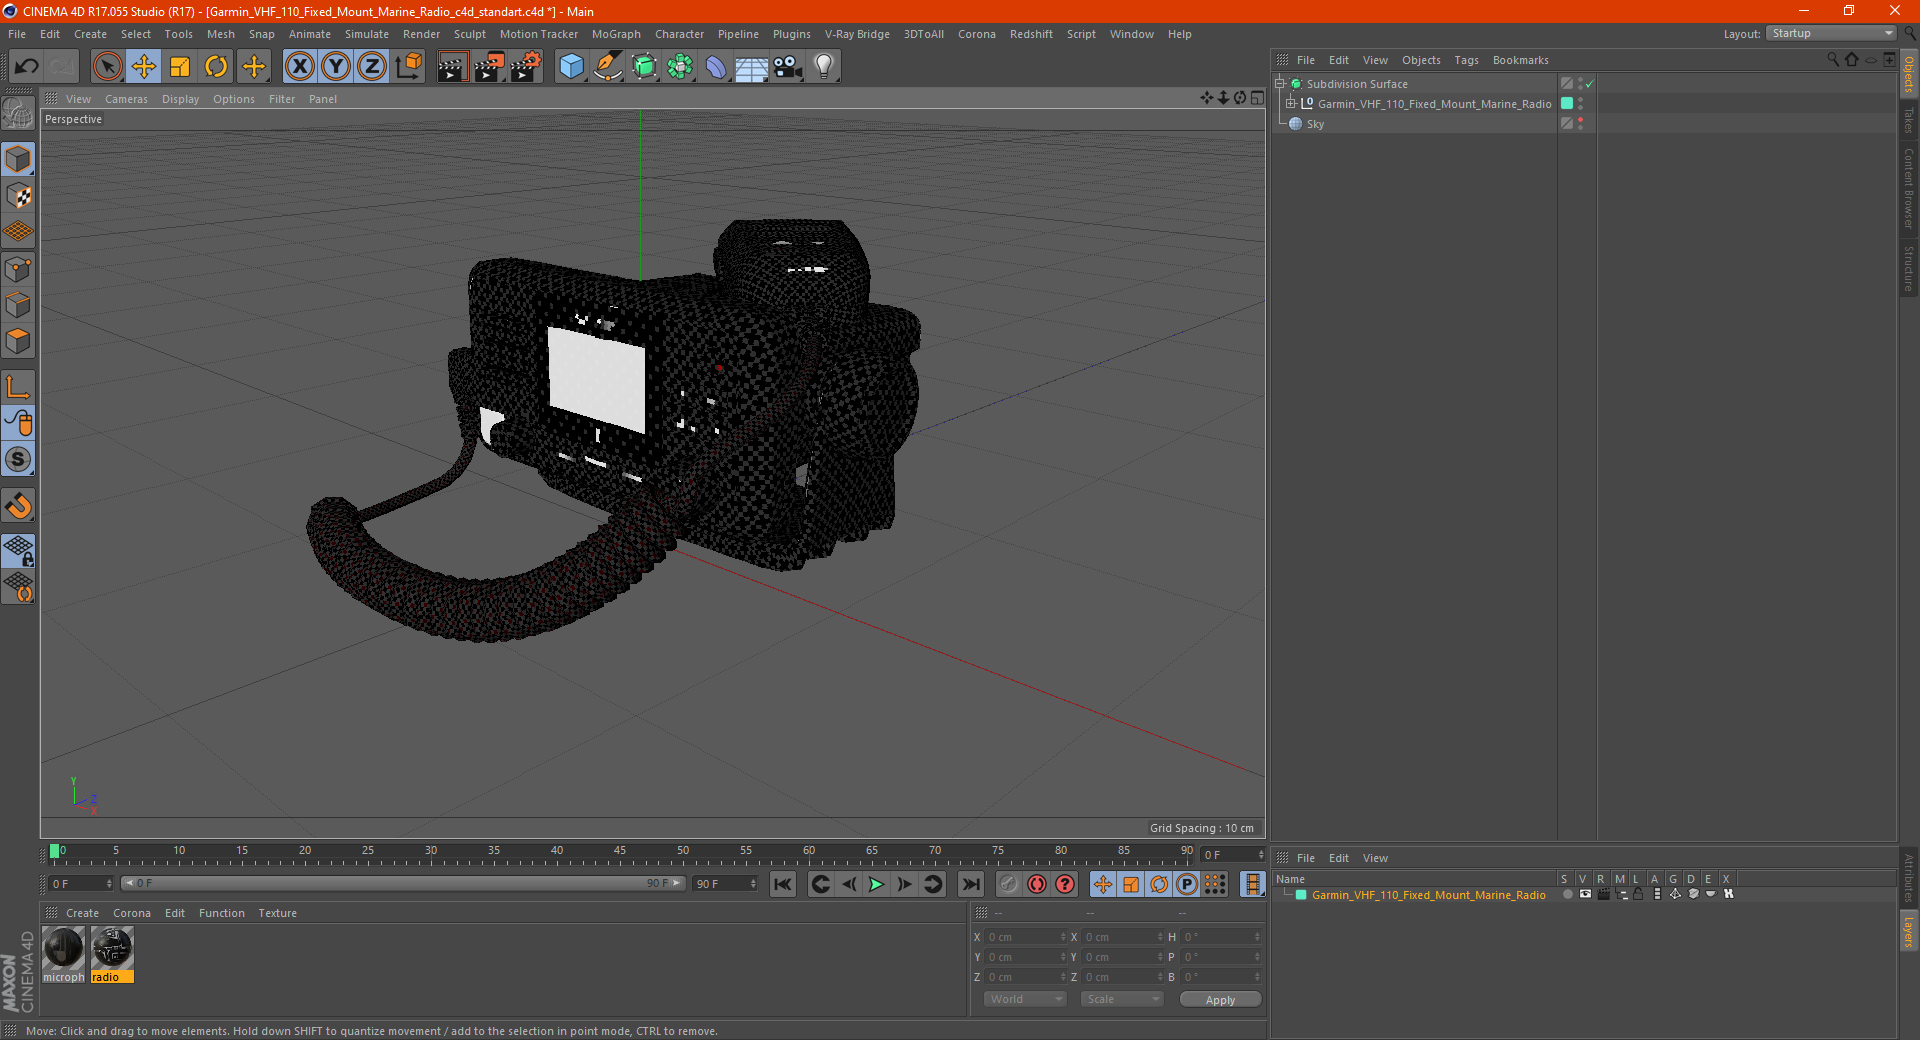
Task: Open Edit Render Settings icon
Action: [x=526, y=67]
